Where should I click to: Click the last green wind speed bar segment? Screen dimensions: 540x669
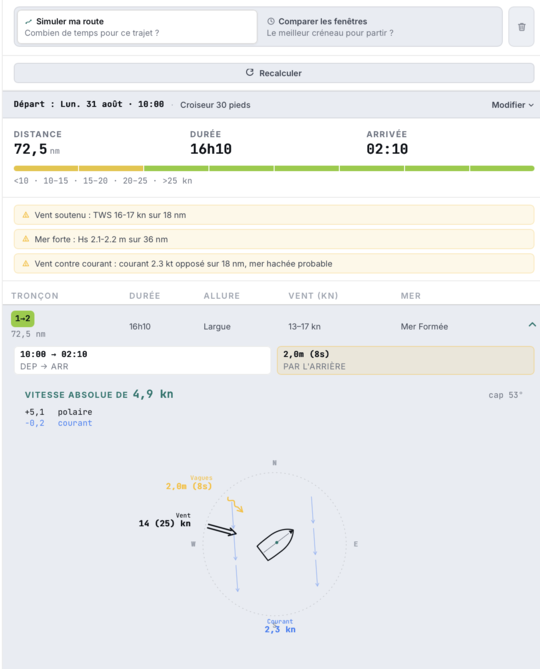point(502,169)
